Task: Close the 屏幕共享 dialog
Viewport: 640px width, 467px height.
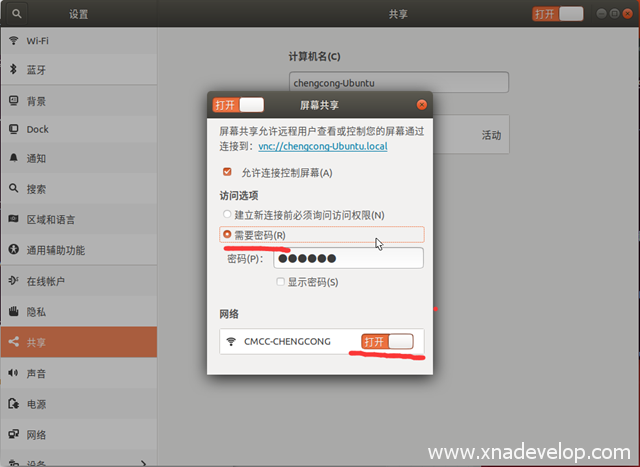Action: (421, 104)
